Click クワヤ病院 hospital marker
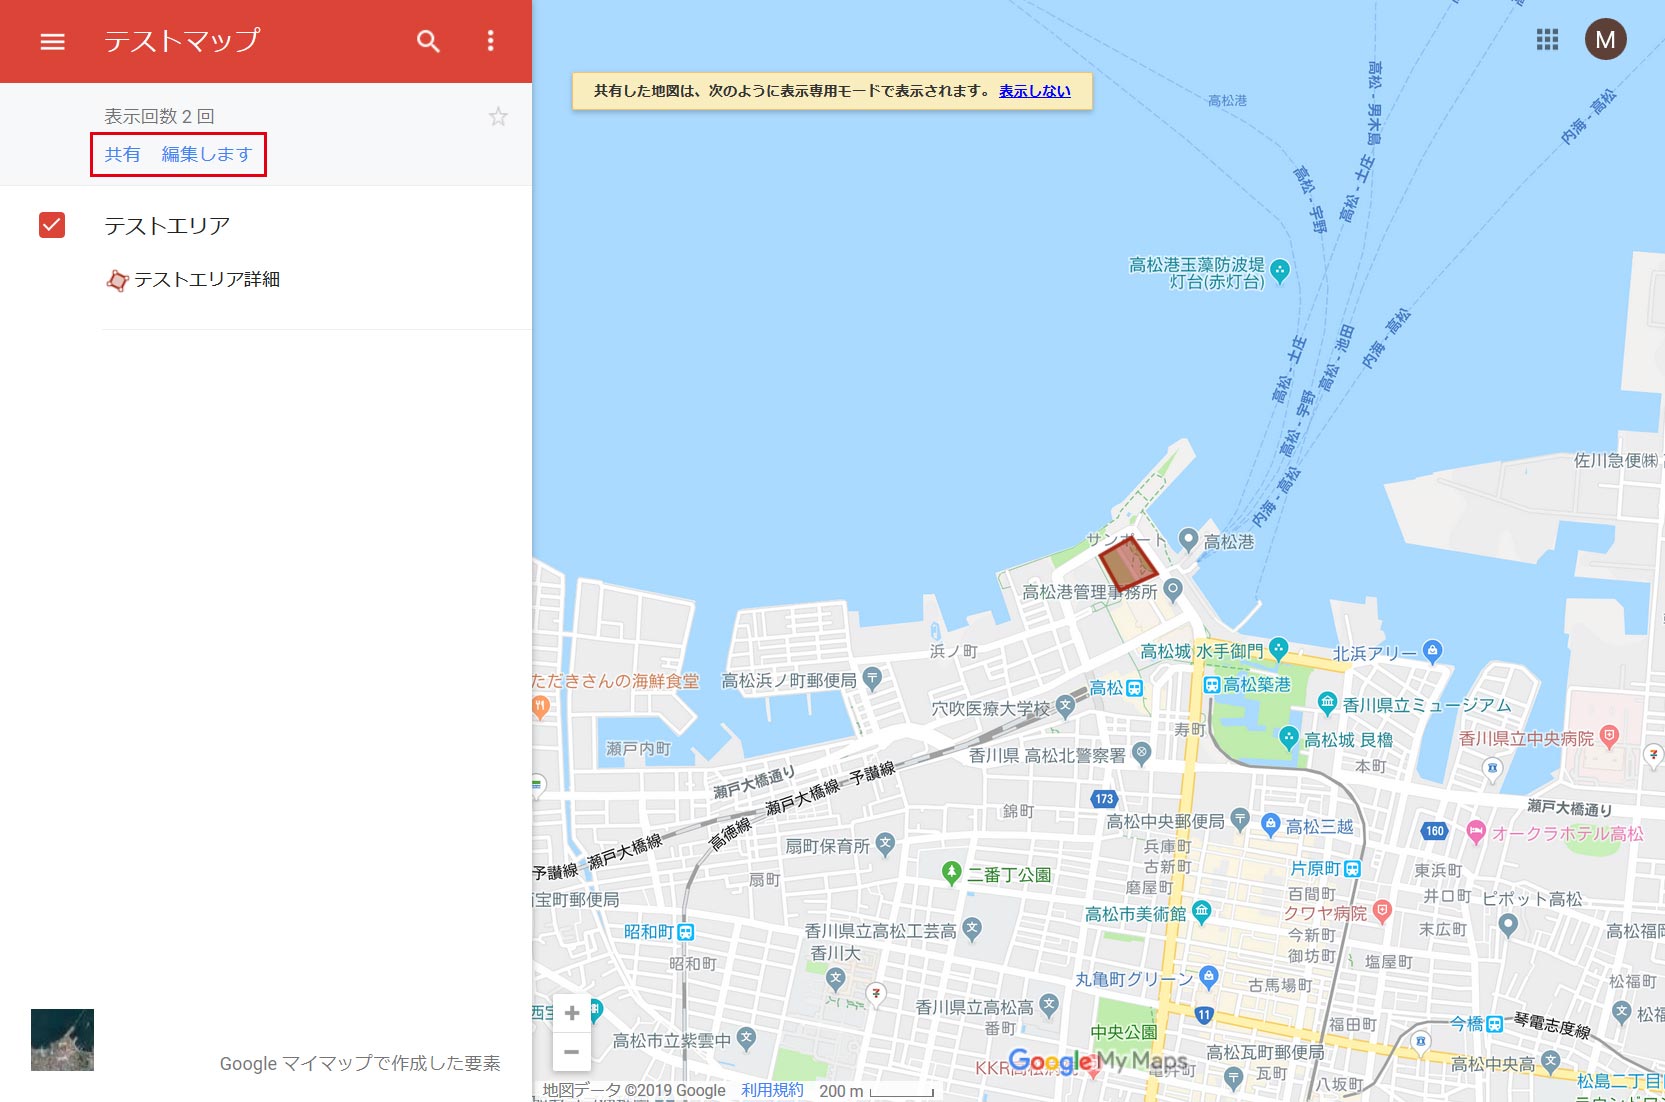The image size is (1665, 1102). 1382,910
